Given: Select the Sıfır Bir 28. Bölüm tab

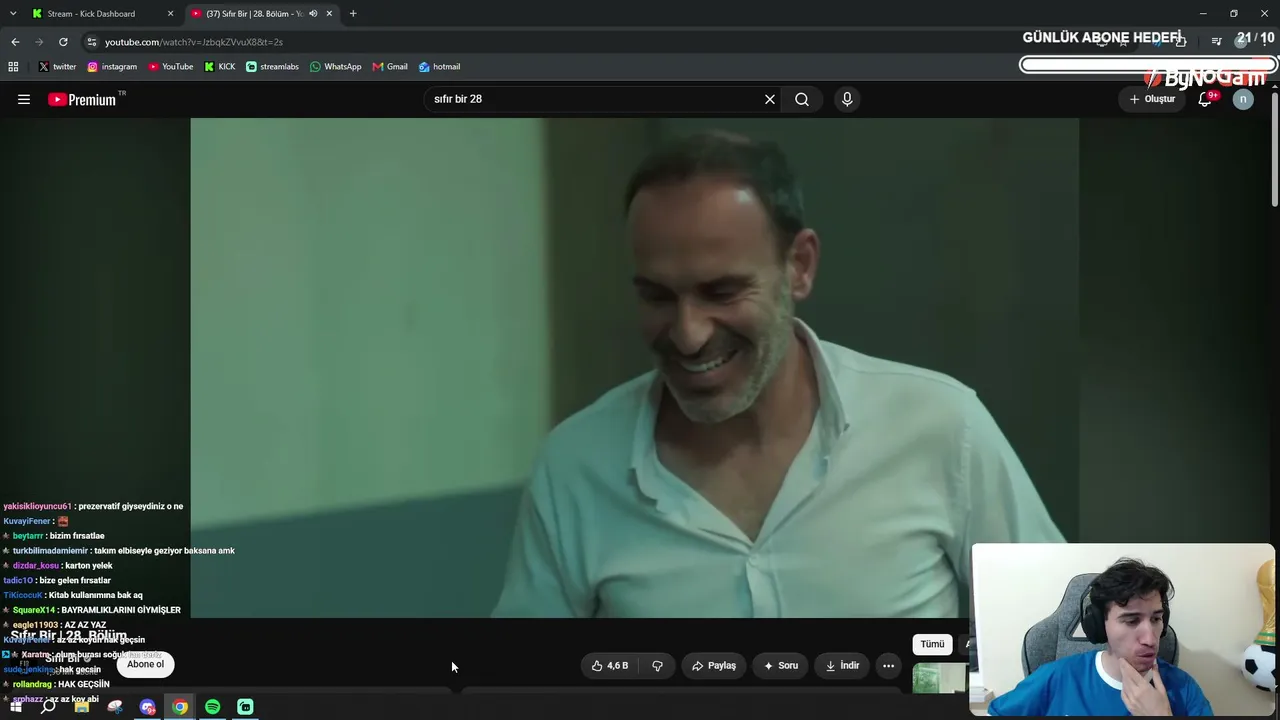Looking at the screenshot, I should tap(253, 14).
